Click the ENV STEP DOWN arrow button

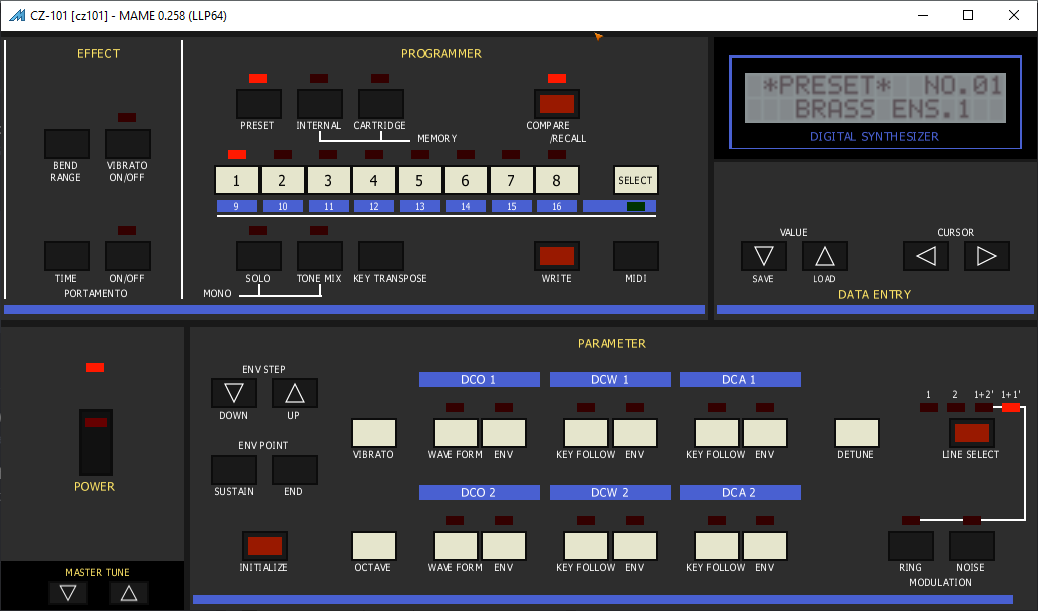(234, 393)
